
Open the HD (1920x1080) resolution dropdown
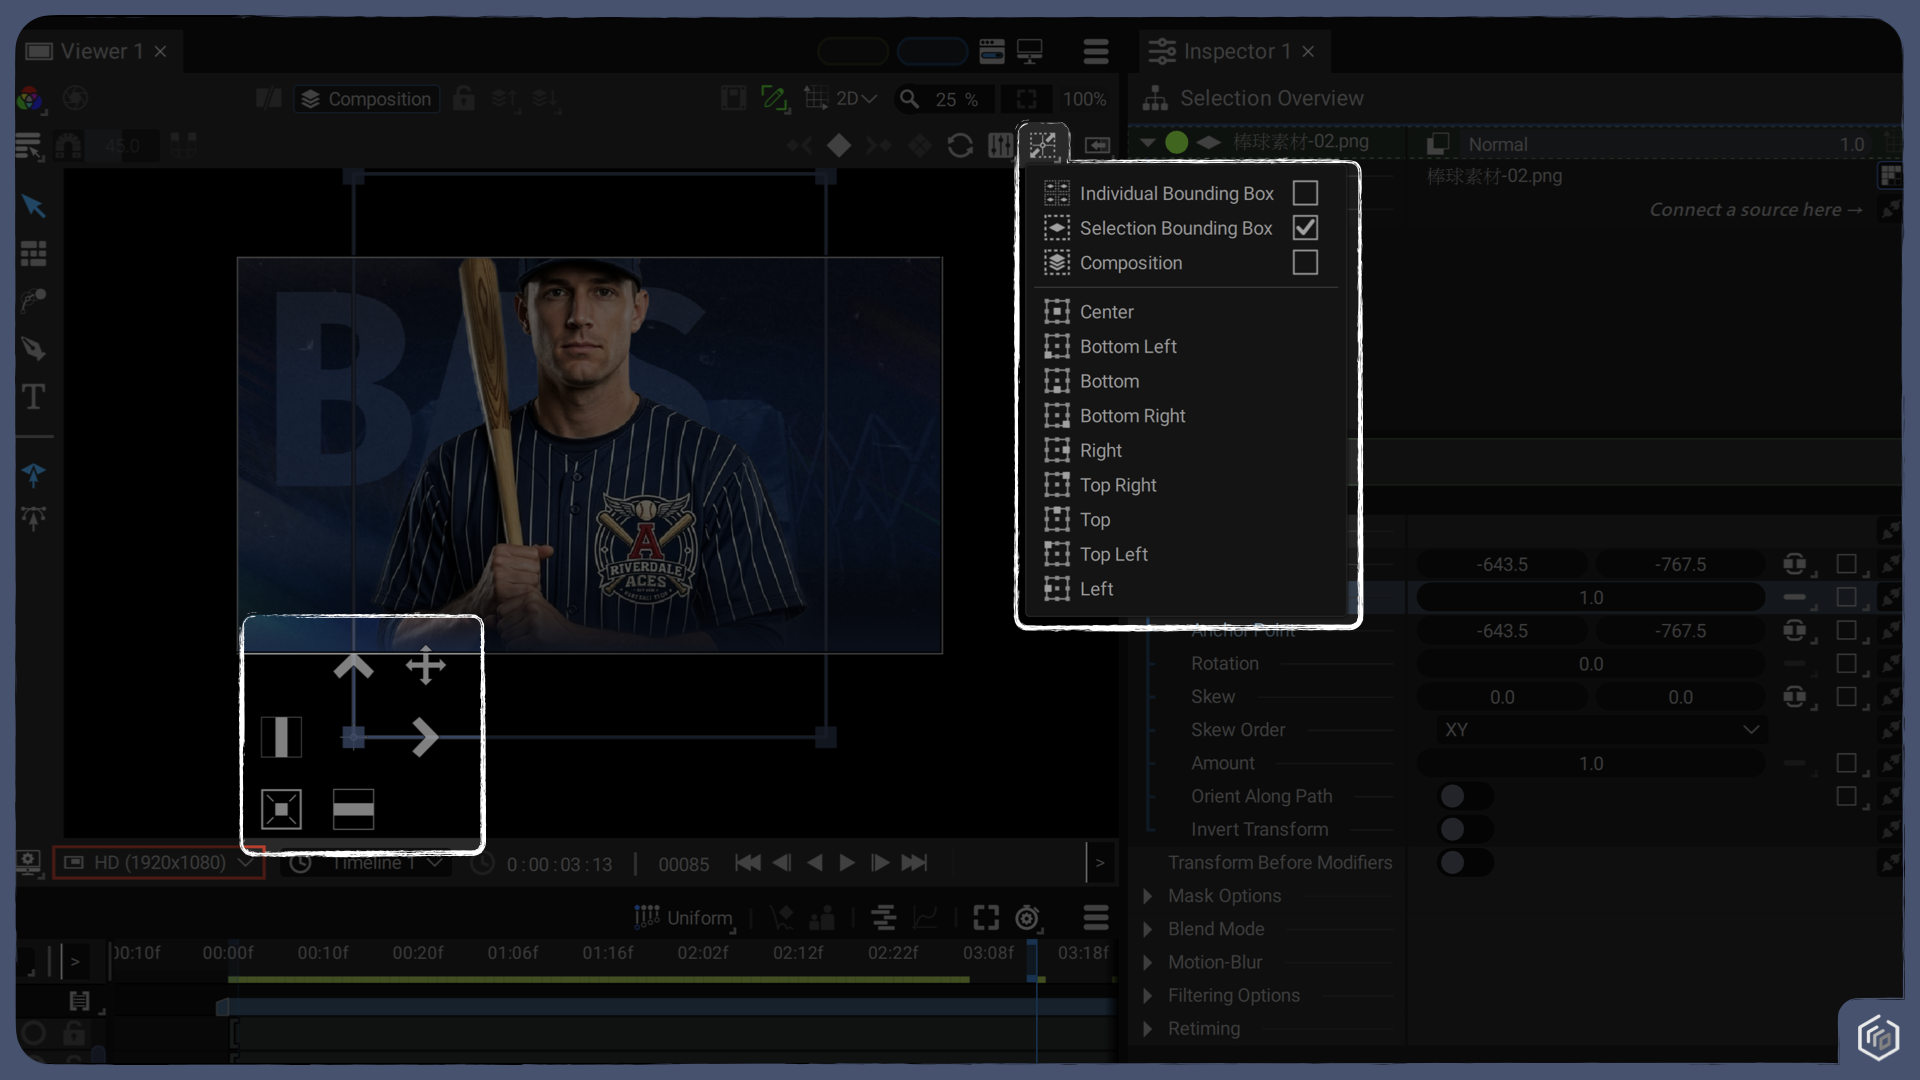[x=159, y=863]
